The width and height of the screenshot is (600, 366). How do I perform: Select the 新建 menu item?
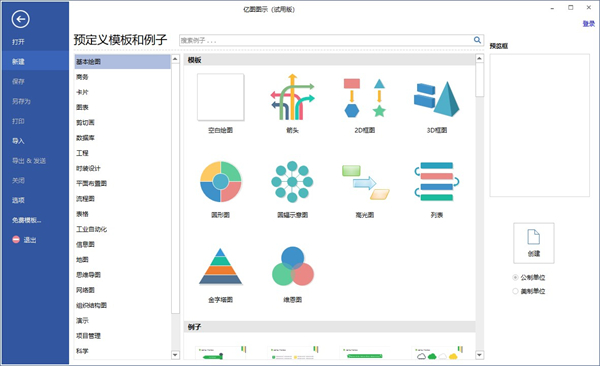point(35,62)
